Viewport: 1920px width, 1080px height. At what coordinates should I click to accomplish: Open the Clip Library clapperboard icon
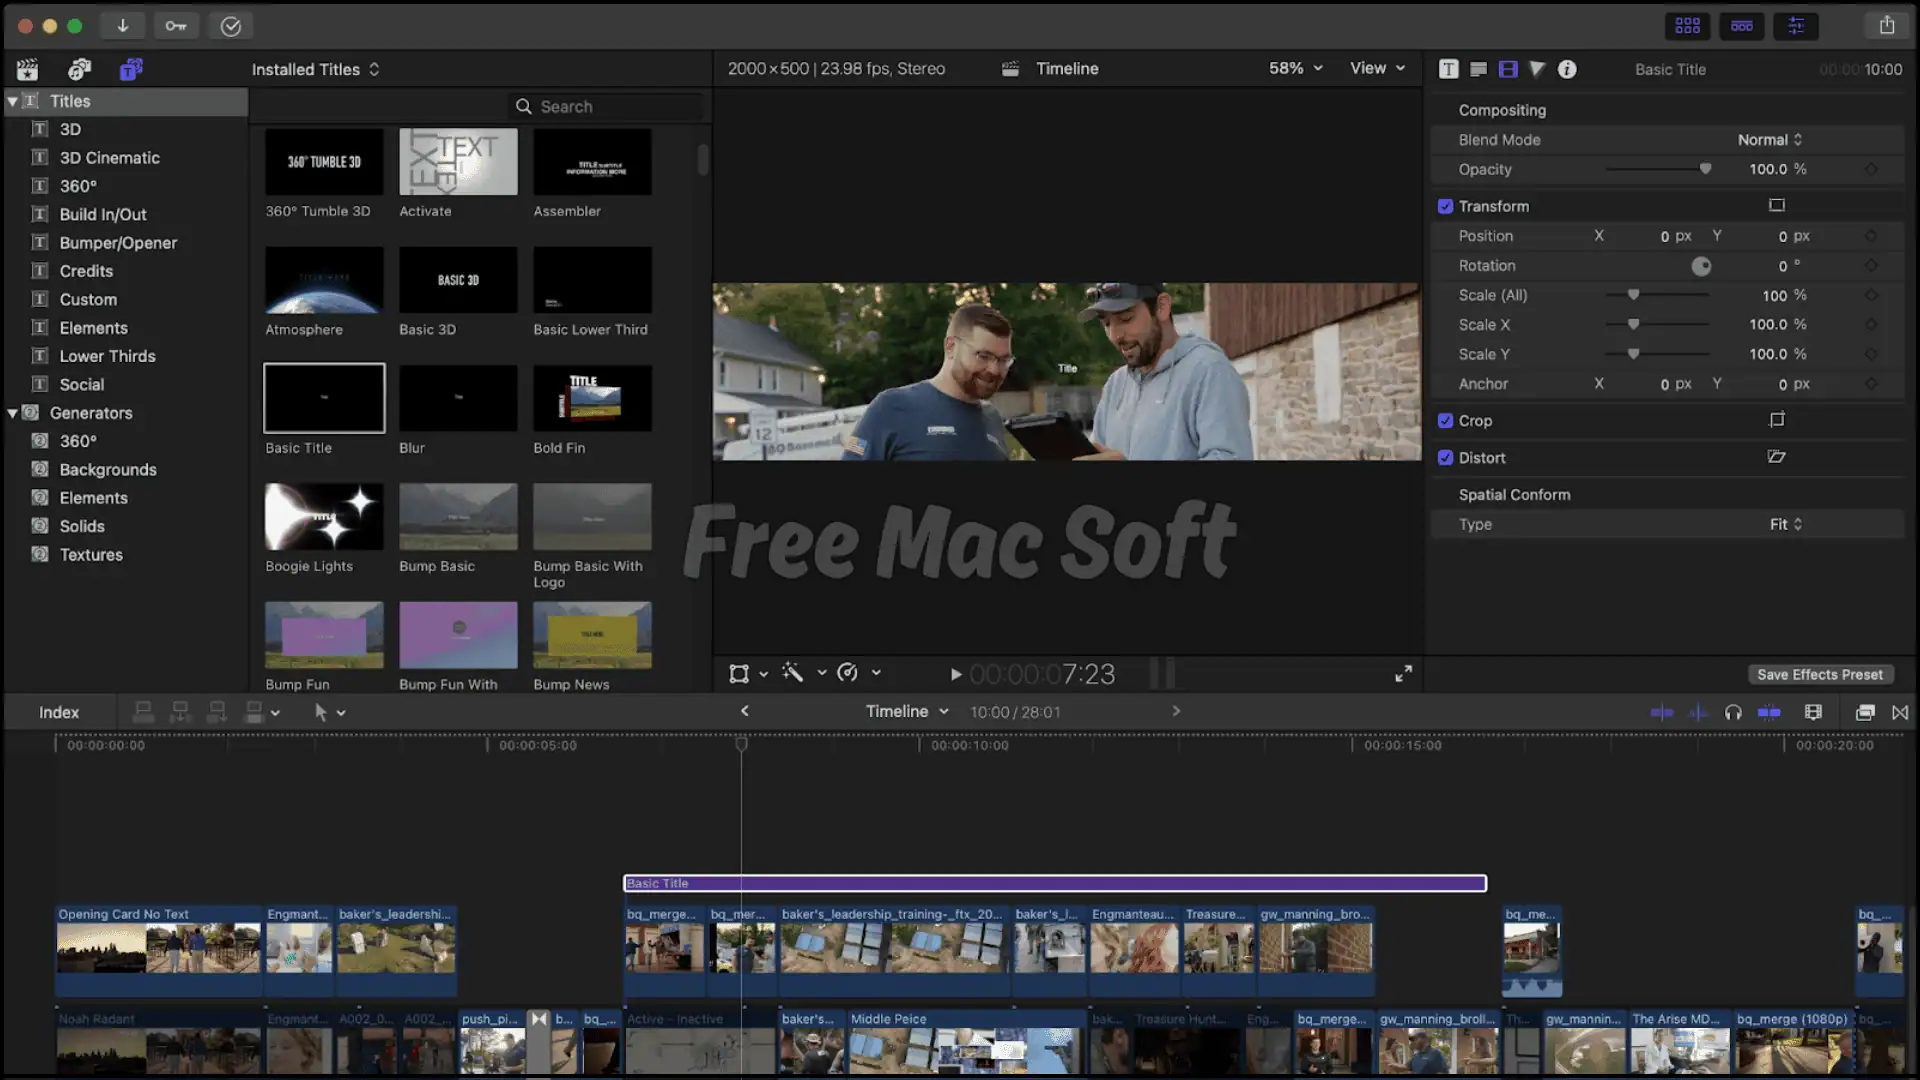coord(27,69)
